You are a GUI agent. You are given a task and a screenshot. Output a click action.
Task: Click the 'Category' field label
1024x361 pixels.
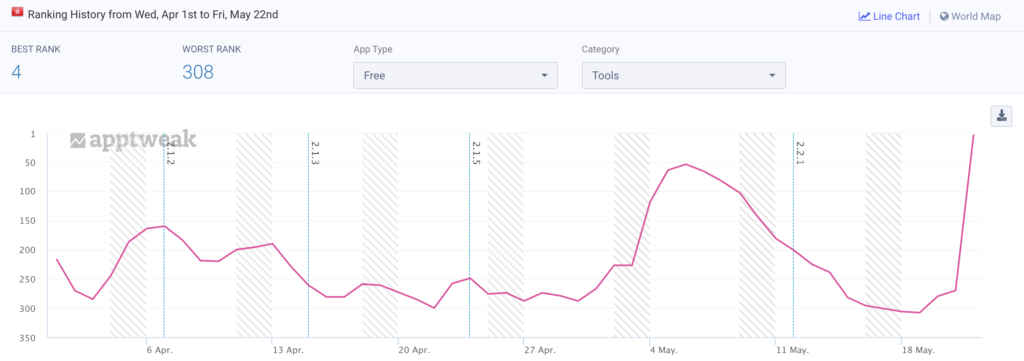tap(601, 49)
